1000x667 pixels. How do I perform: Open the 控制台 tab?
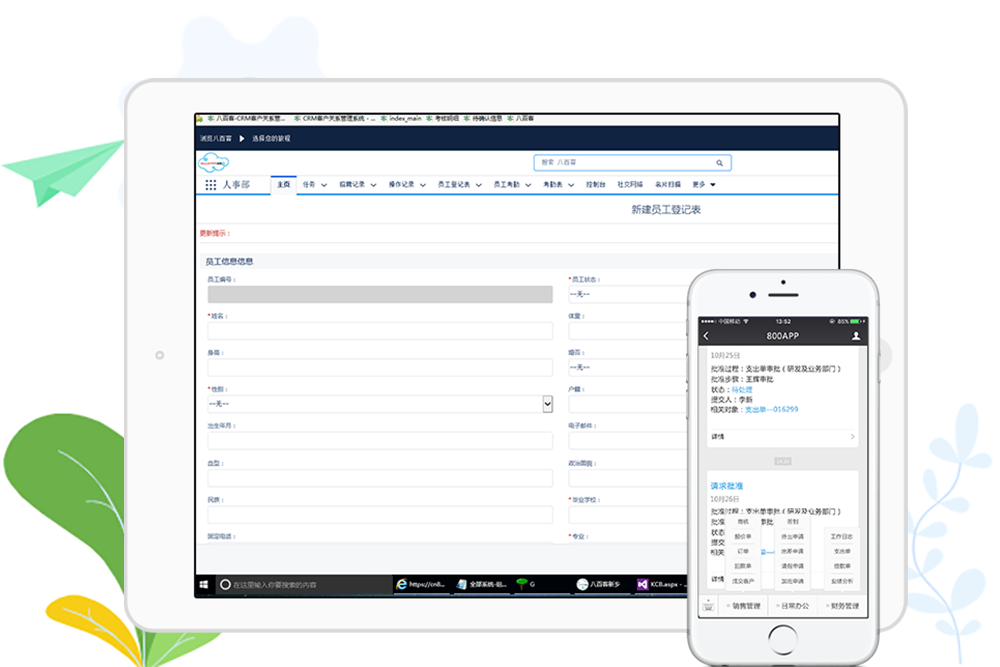pyautogui.click(x=594, y=185)
